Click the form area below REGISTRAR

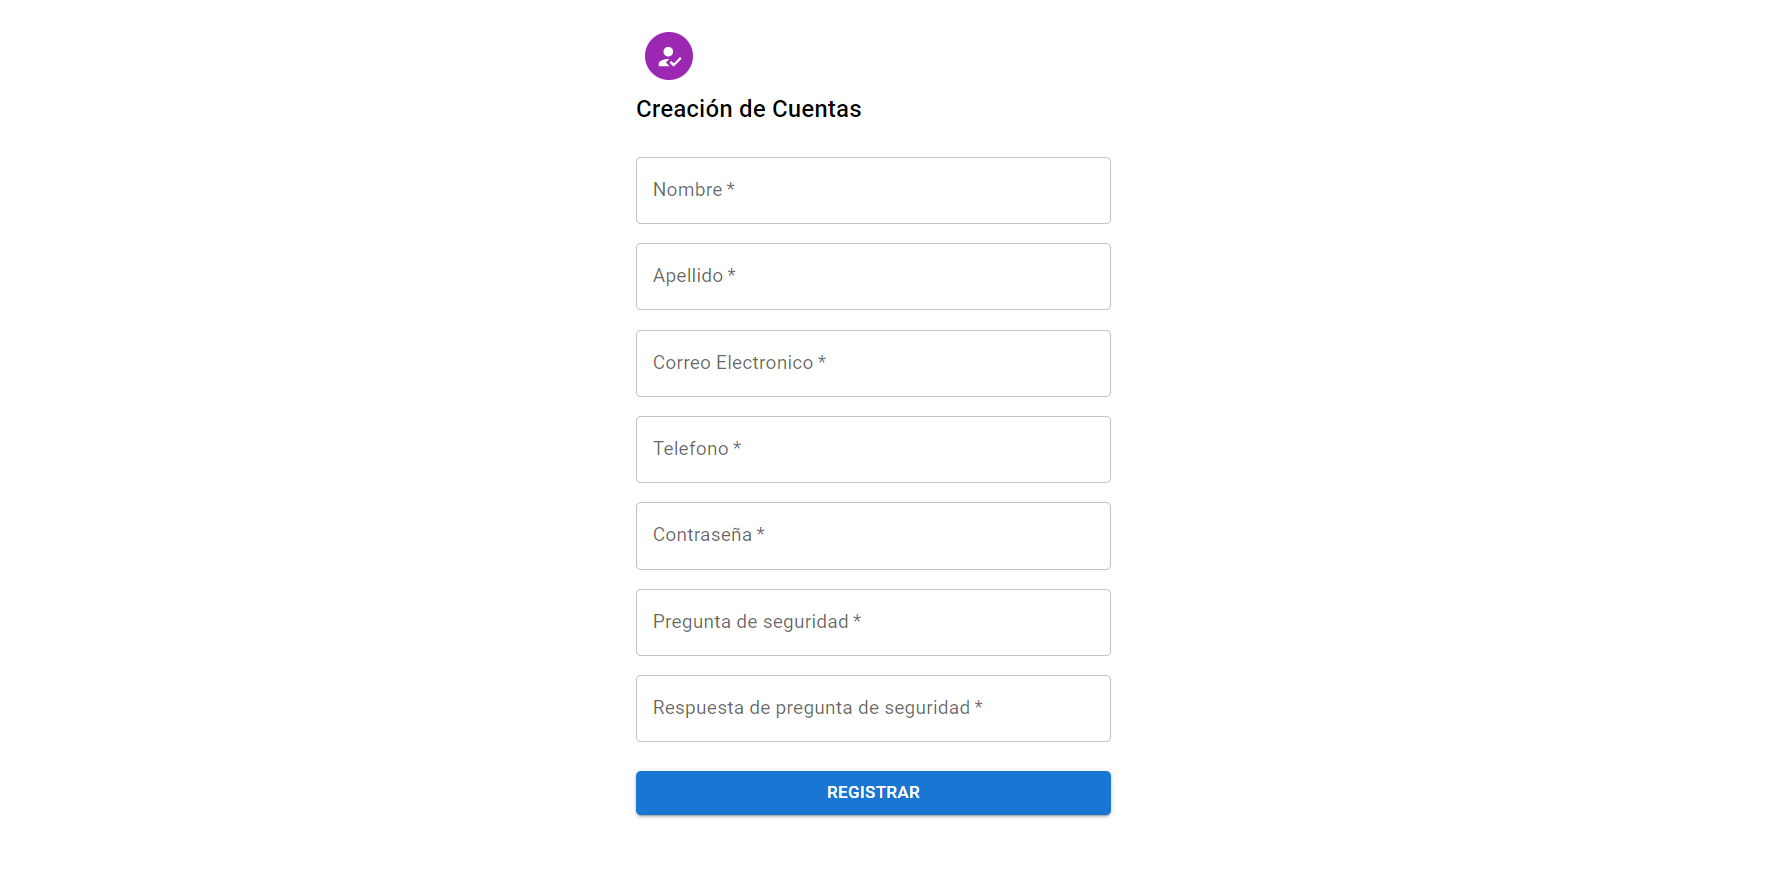(x=872, y=845)
